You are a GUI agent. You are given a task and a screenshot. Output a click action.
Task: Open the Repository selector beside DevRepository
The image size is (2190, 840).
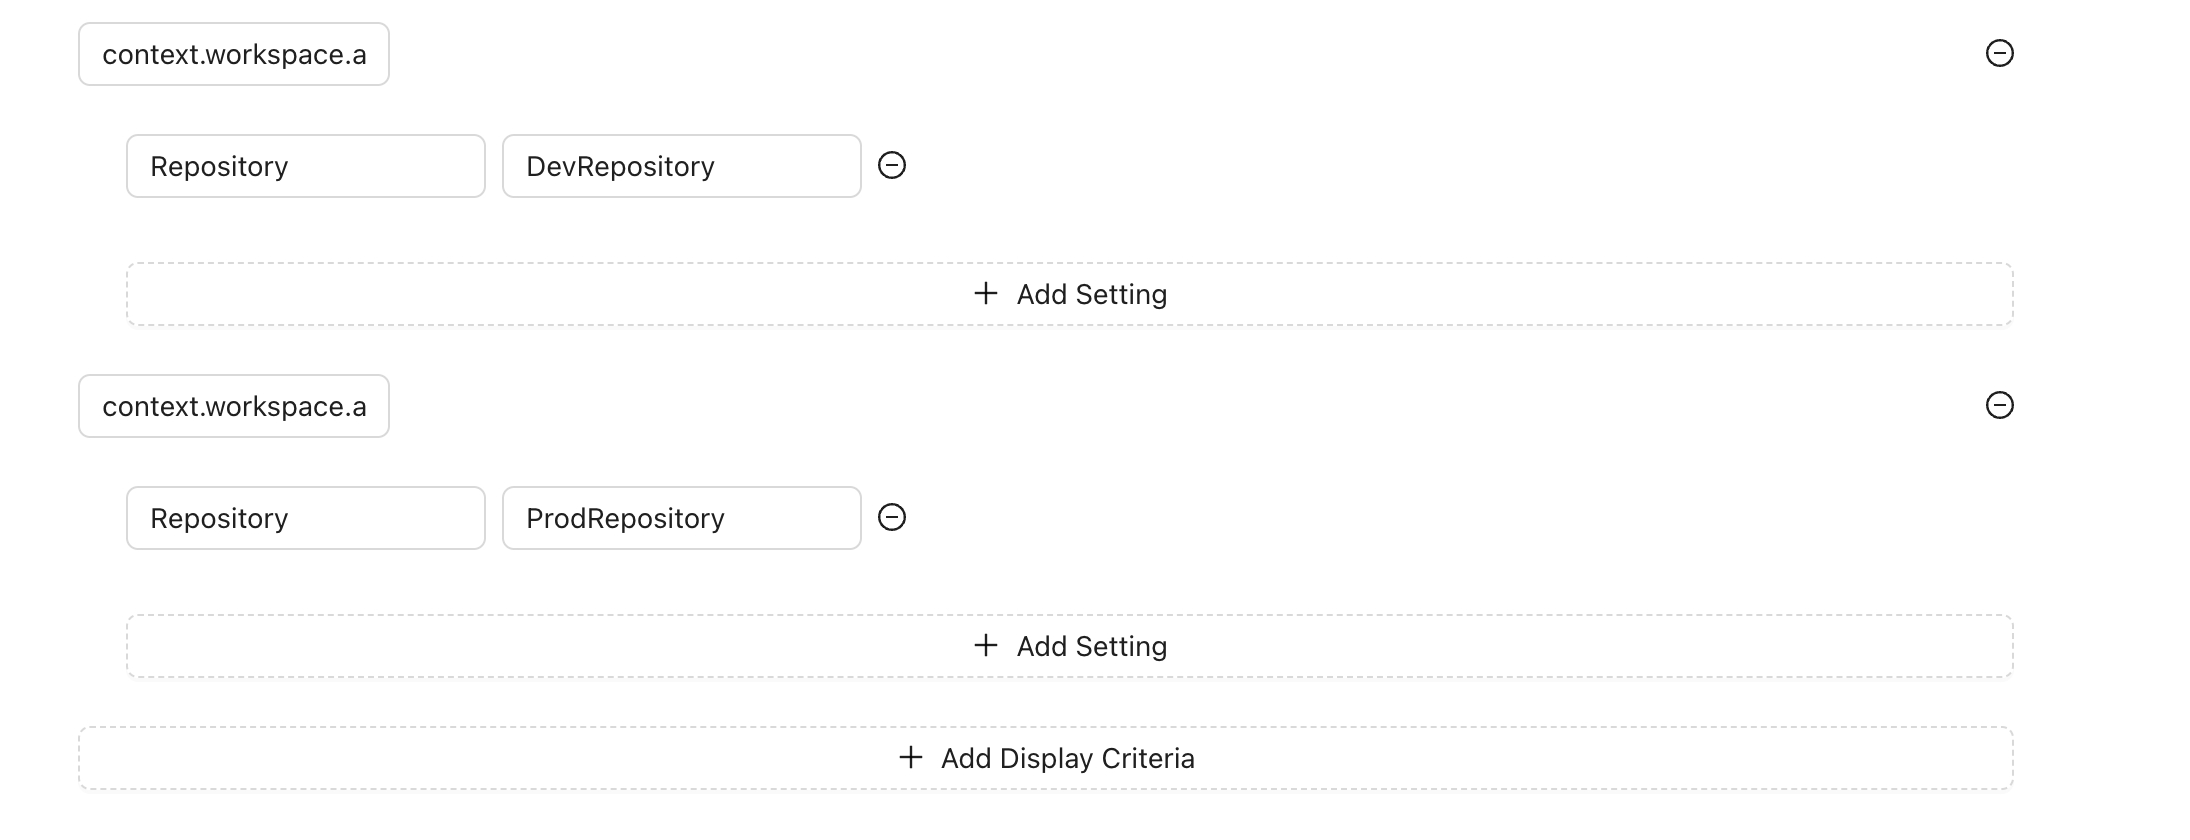(x=305, y=166)
